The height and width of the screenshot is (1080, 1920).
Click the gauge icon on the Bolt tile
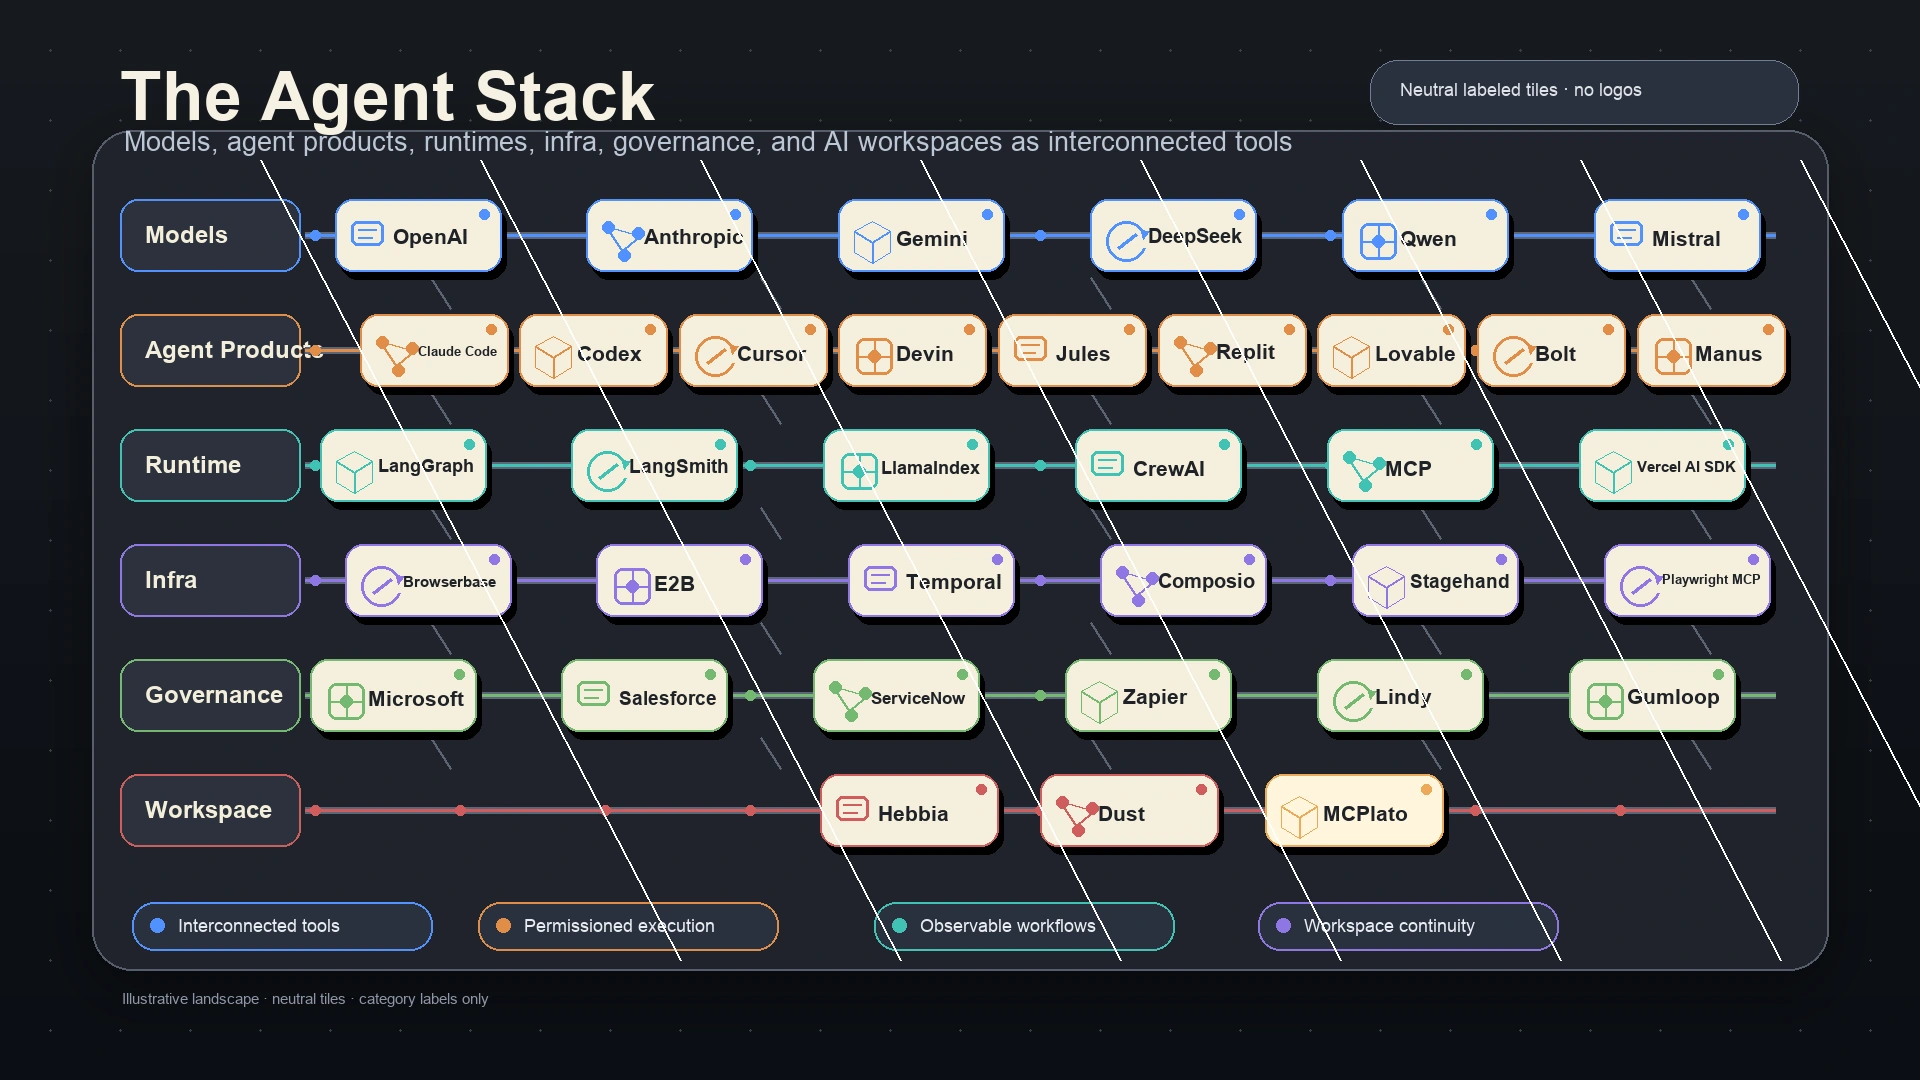tap(1513, 356)
